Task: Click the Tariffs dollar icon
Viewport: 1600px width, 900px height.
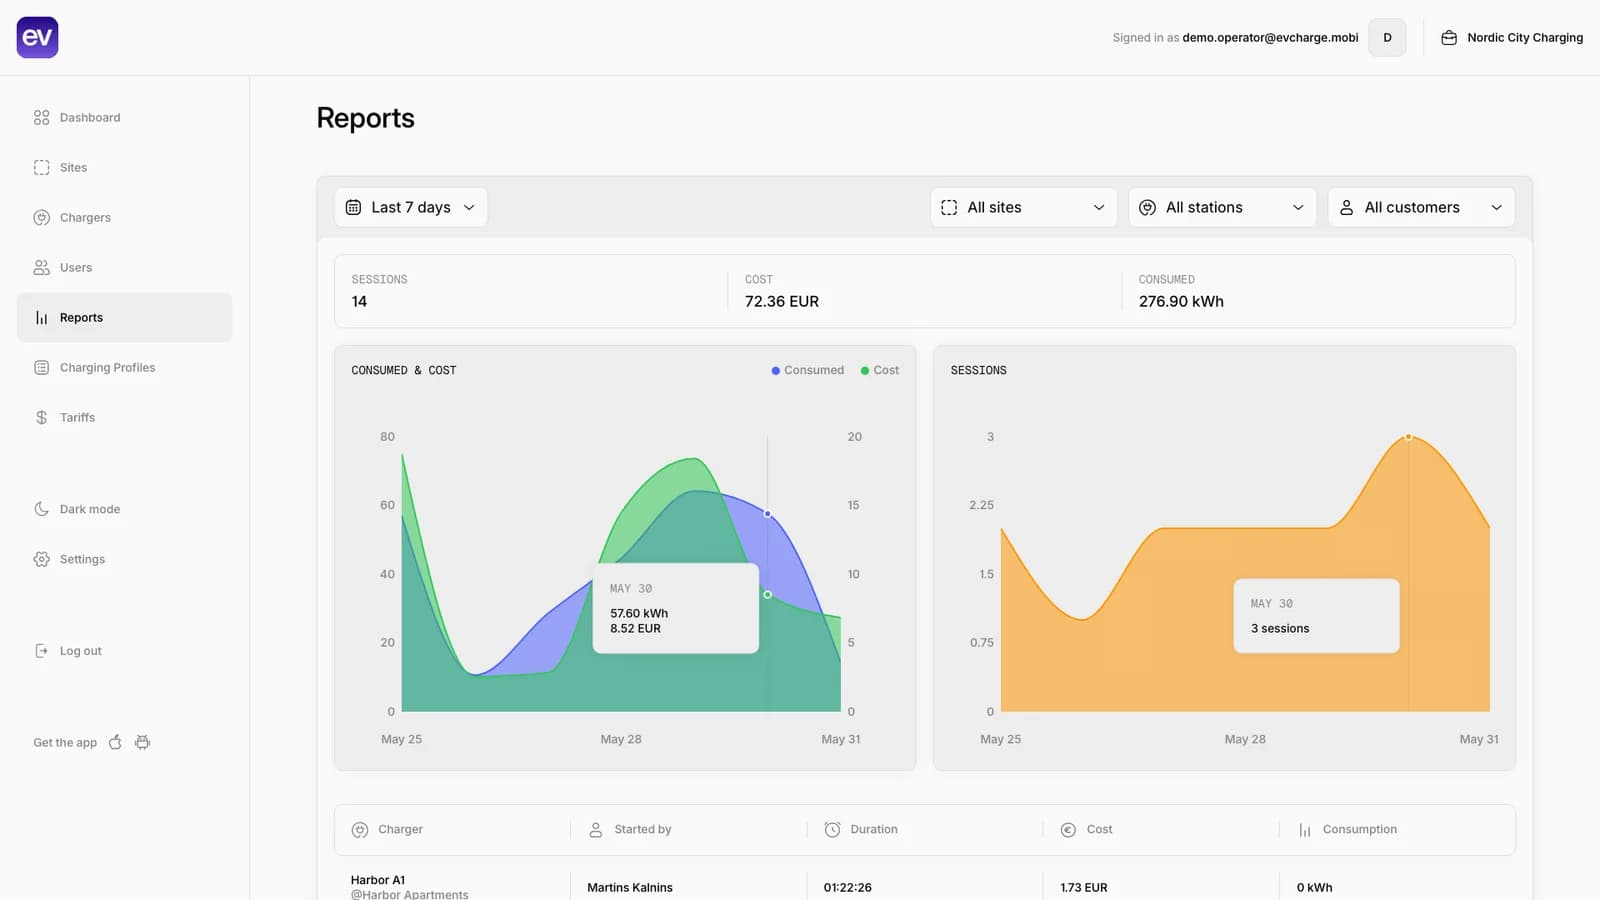Action: pyautogui.click(x=41, y=417)
